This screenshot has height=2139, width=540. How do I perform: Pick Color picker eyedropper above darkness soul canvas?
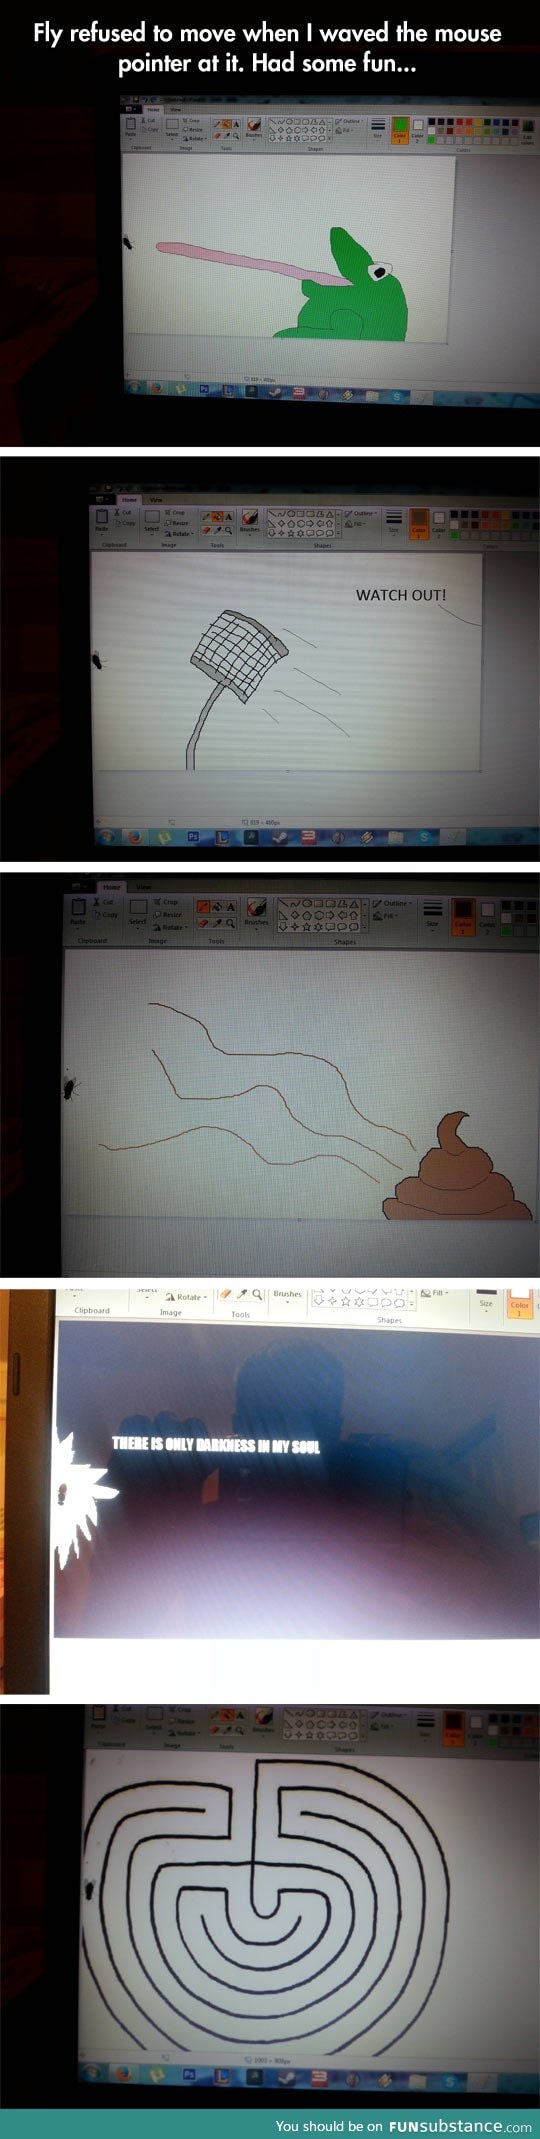(241, 1294)
